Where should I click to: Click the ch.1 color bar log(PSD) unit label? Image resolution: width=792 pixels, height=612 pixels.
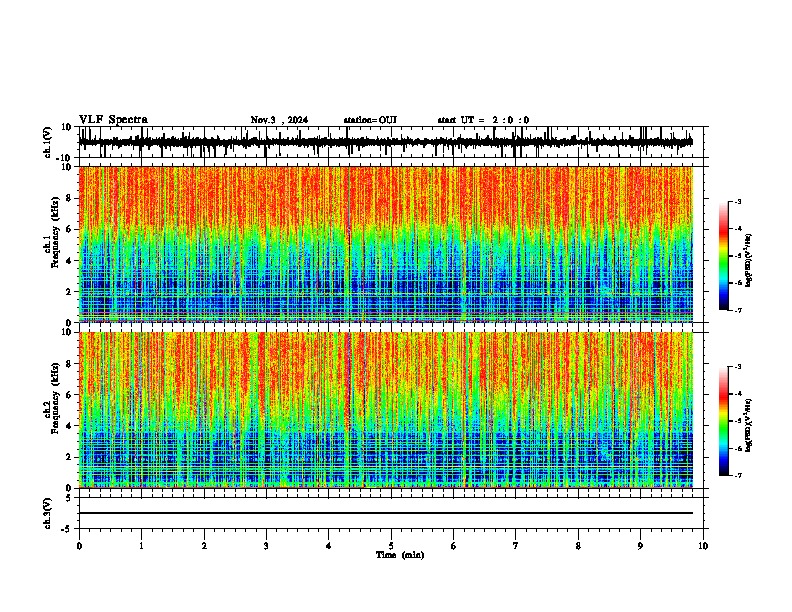coord(749,260)
